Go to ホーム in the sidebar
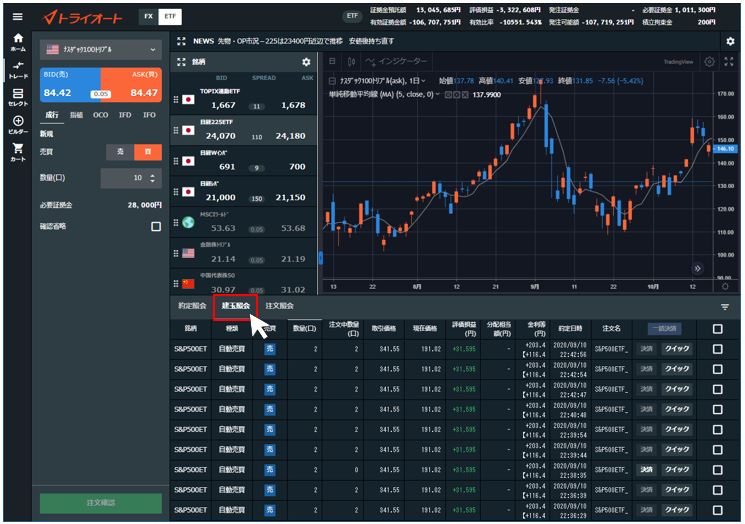 tap(18, 42)
